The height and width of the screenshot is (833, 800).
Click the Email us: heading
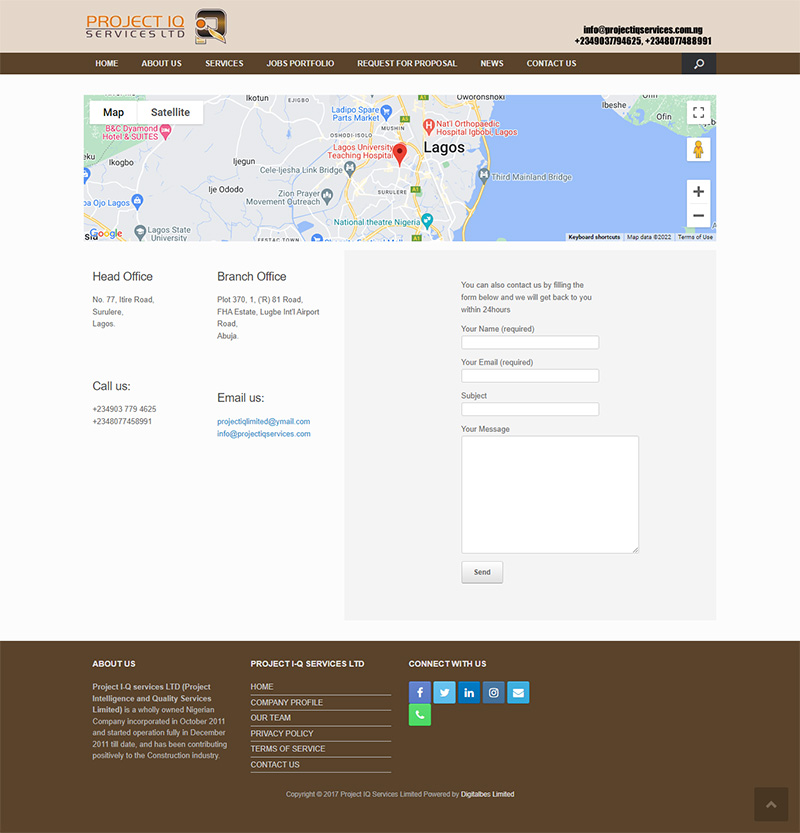241,397
